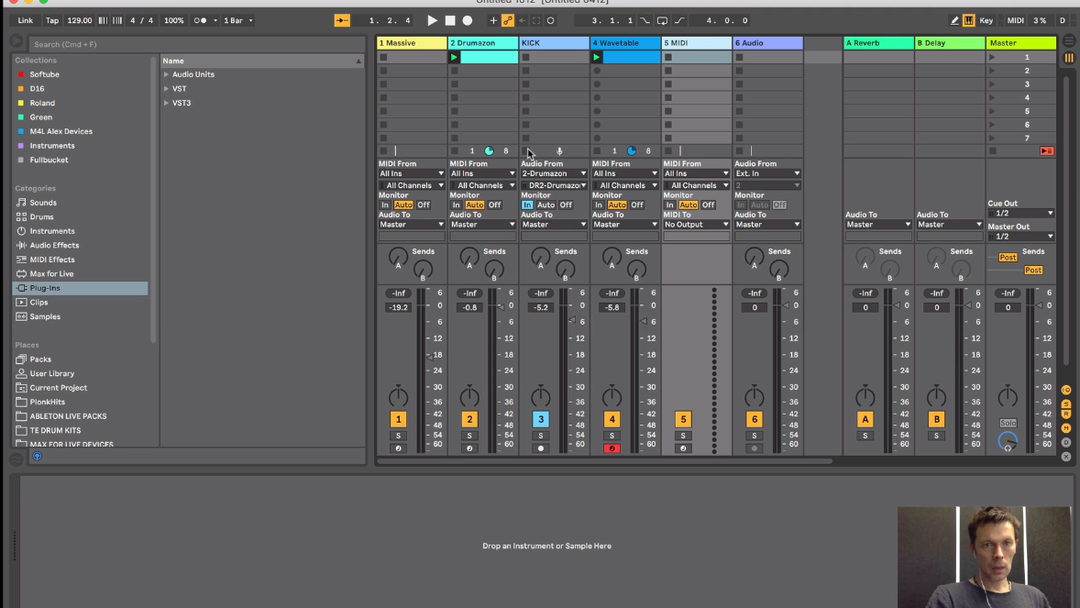Open MIDI To dropdown showing No Output
Screen dimensions: 1080x608
coord(696,225)
